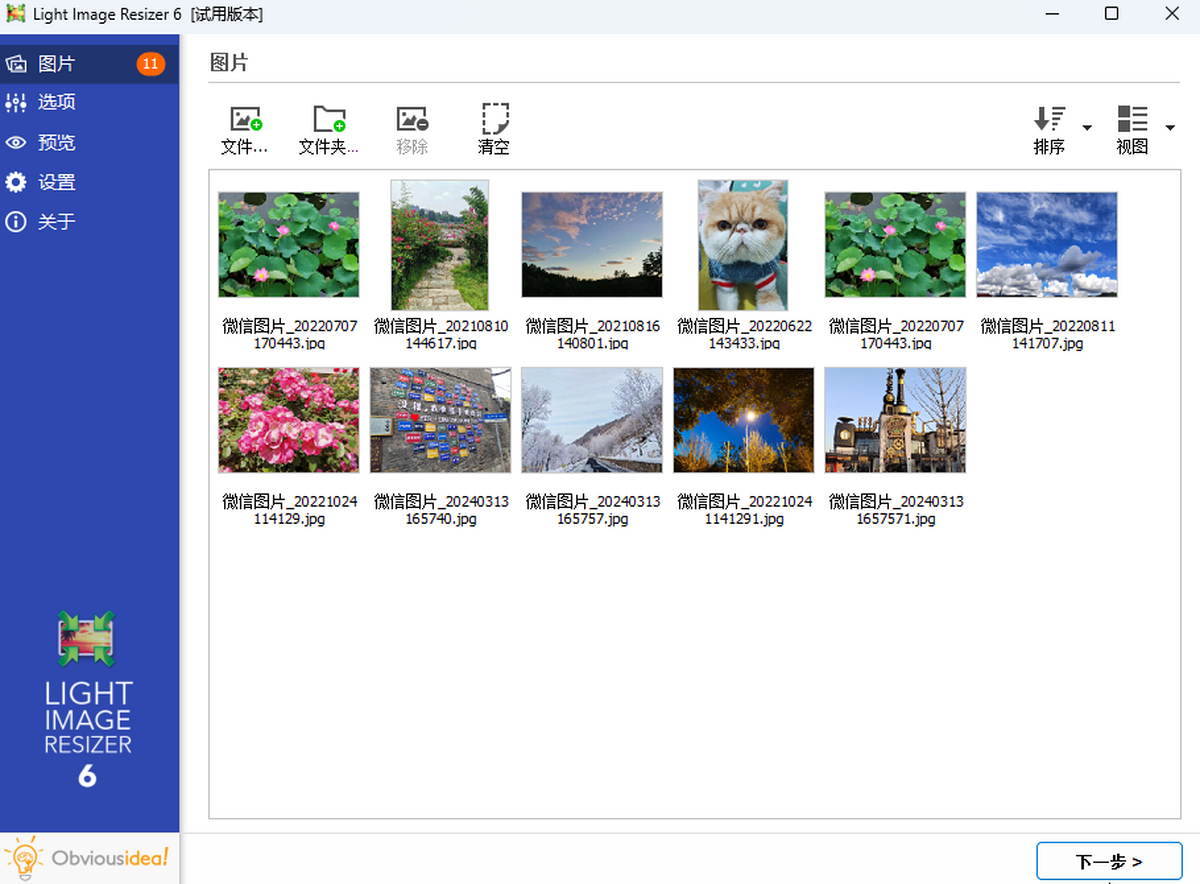Select the 图片 (Images) sidebar tab
Screen dimensions: 1200x884
click(57, 64)
